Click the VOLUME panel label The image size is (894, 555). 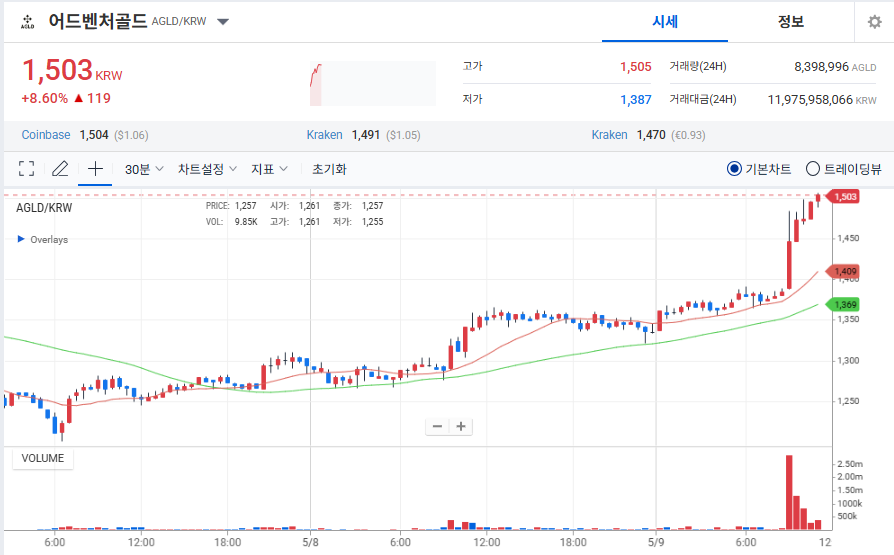tap(43, 458)
